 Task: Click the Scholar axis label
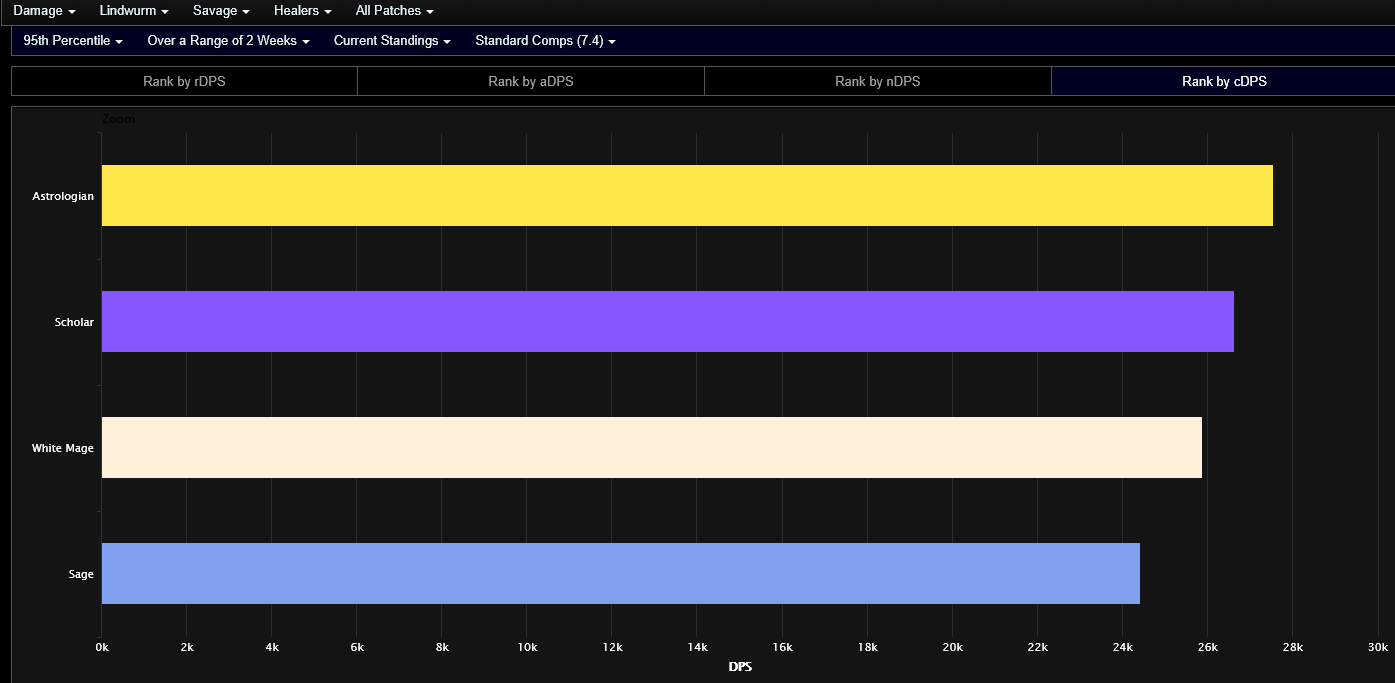(74, 322)
